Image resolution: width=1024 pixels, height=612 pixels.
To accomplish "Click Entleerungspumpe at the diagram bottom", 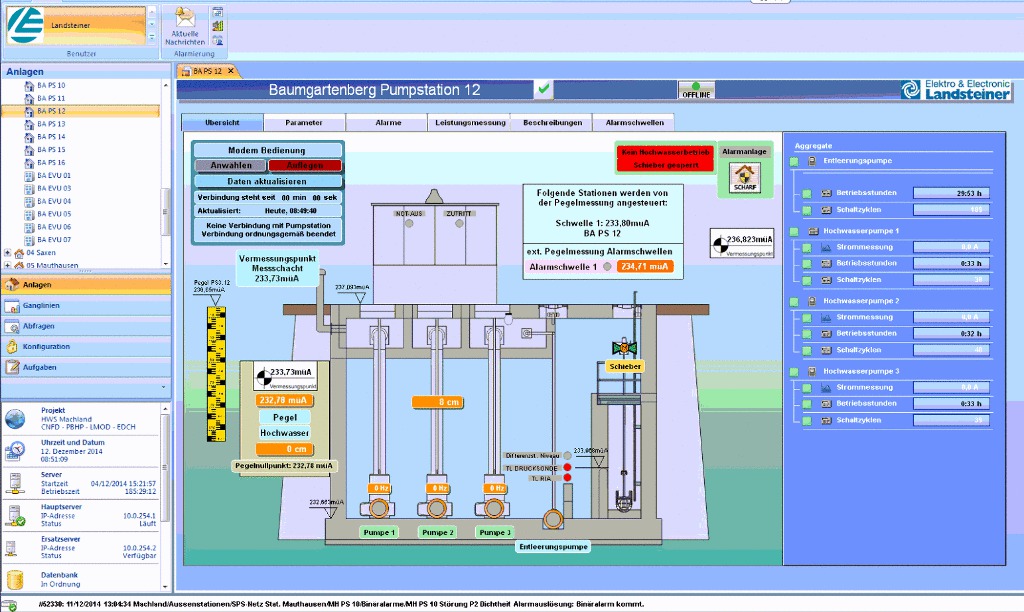I will [553, 547].
